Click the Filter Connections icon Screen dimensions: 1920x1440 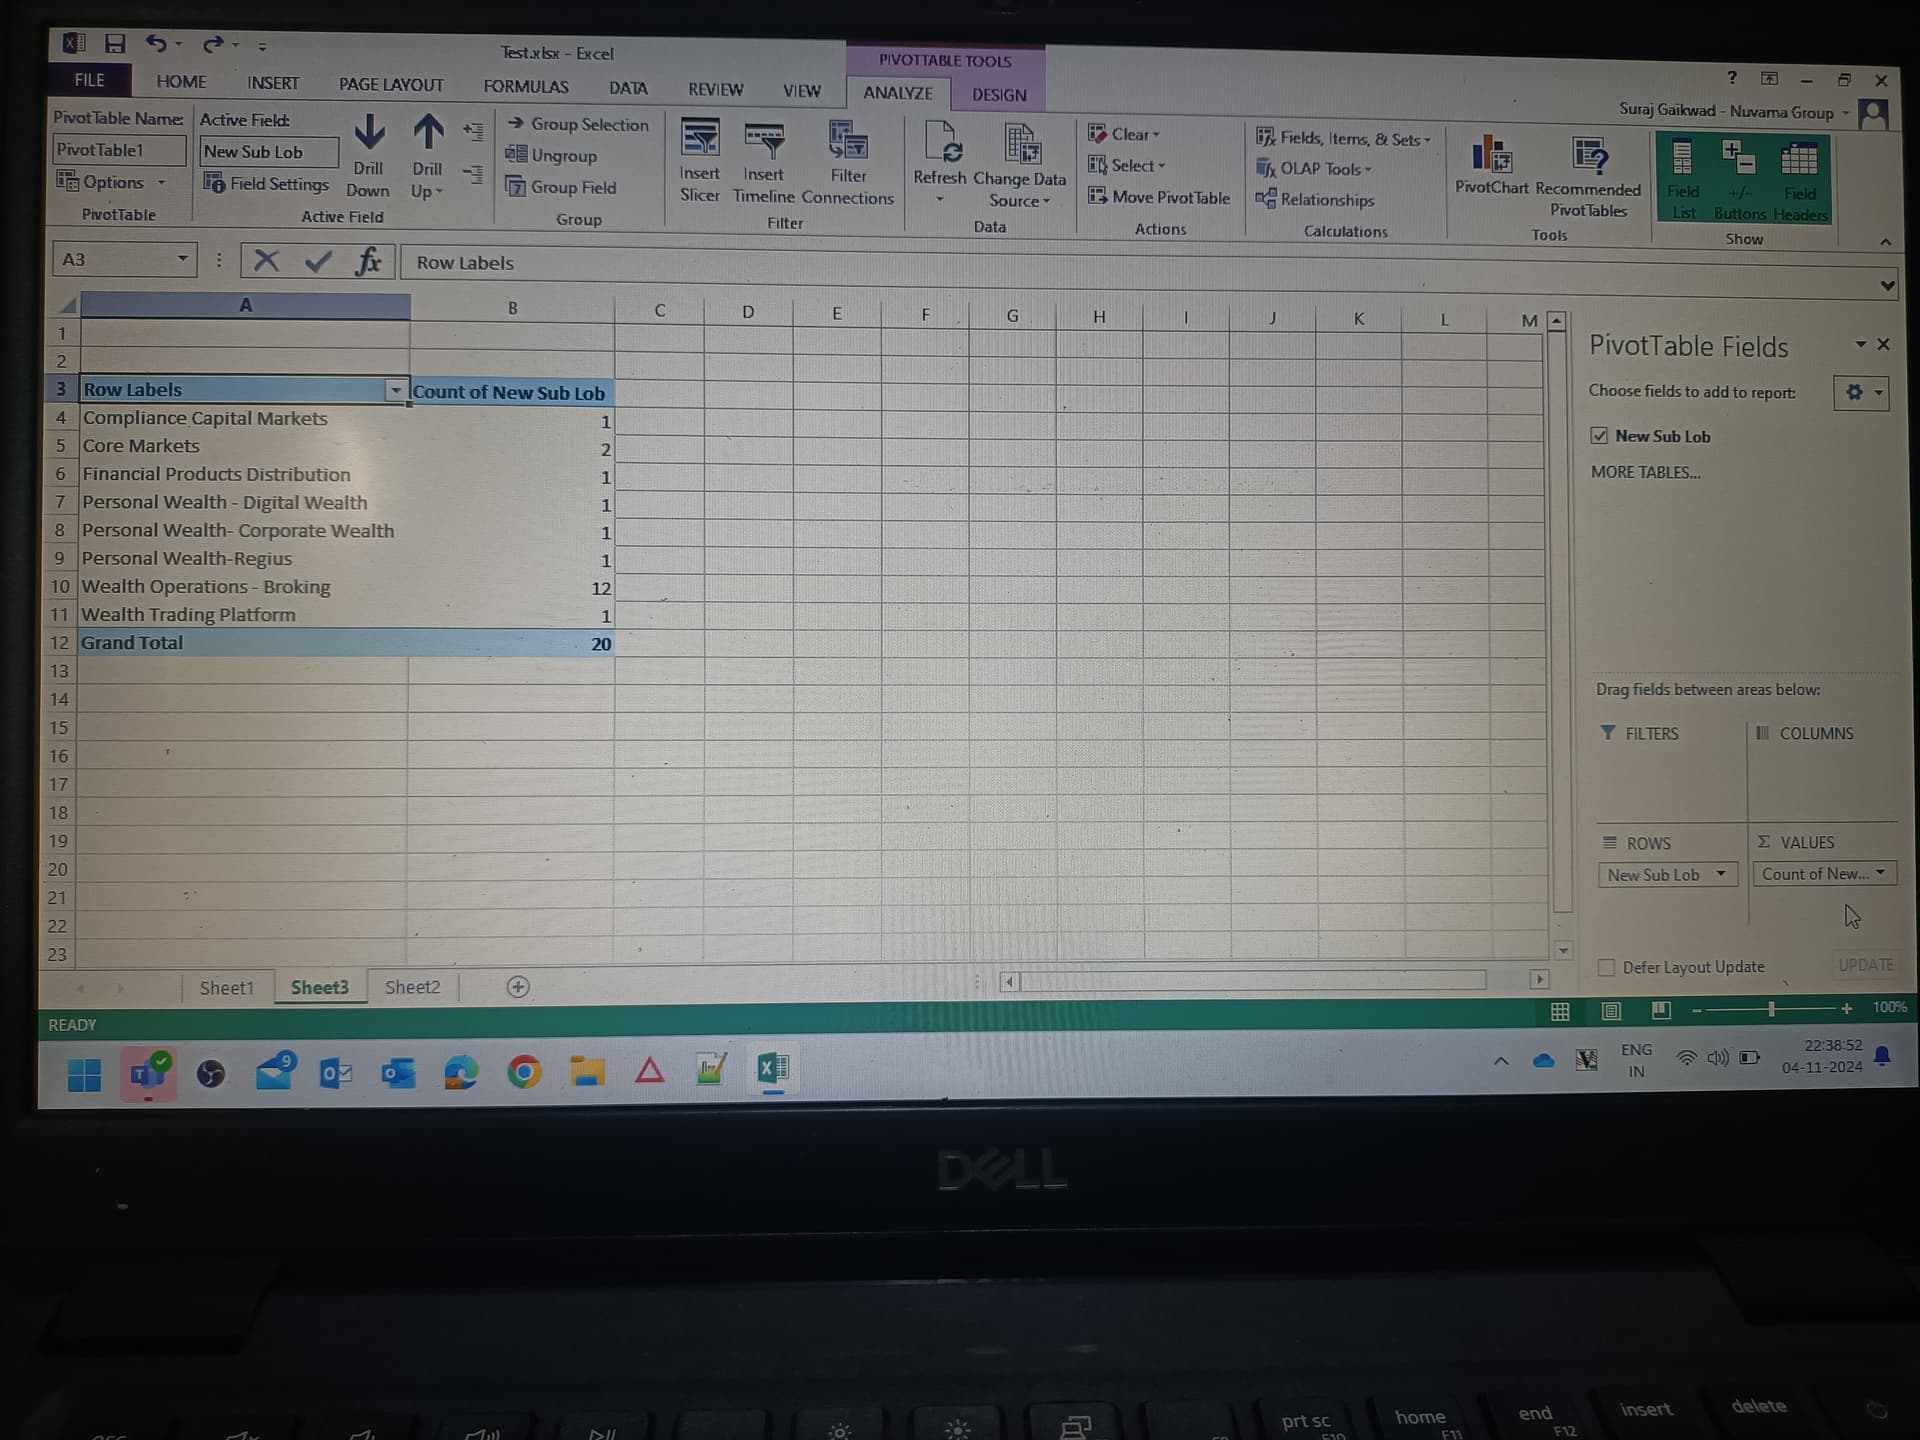point(848,140)
